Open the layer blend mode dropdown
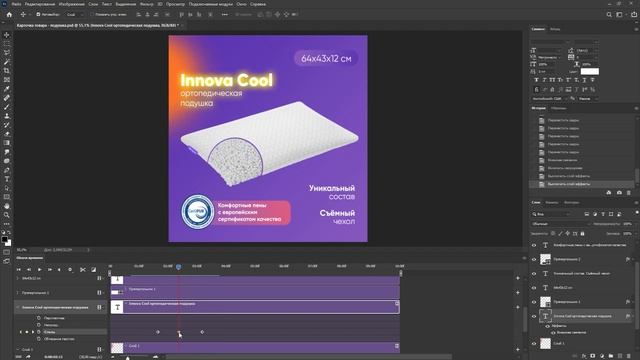The image size is (640, 360). click(x=561, y=224)
